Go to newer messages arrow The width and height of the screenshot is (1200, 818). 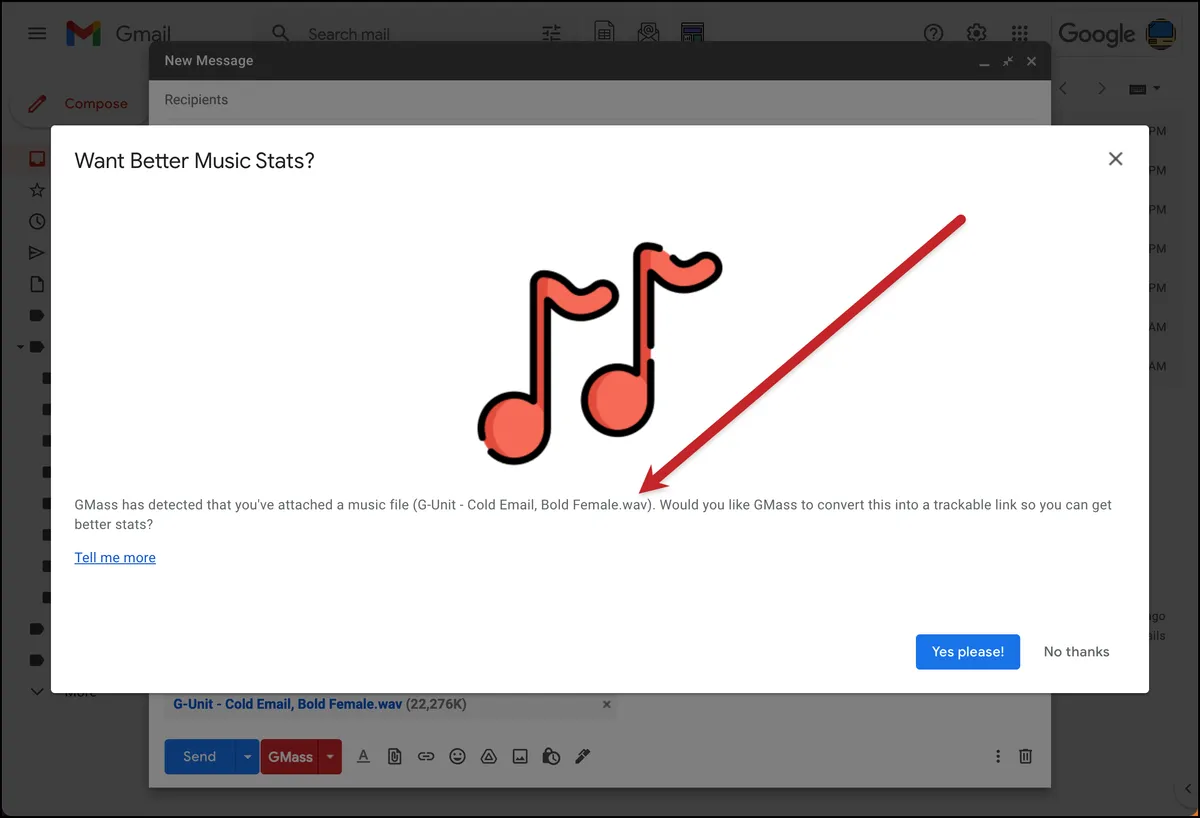pos(1064,89)
